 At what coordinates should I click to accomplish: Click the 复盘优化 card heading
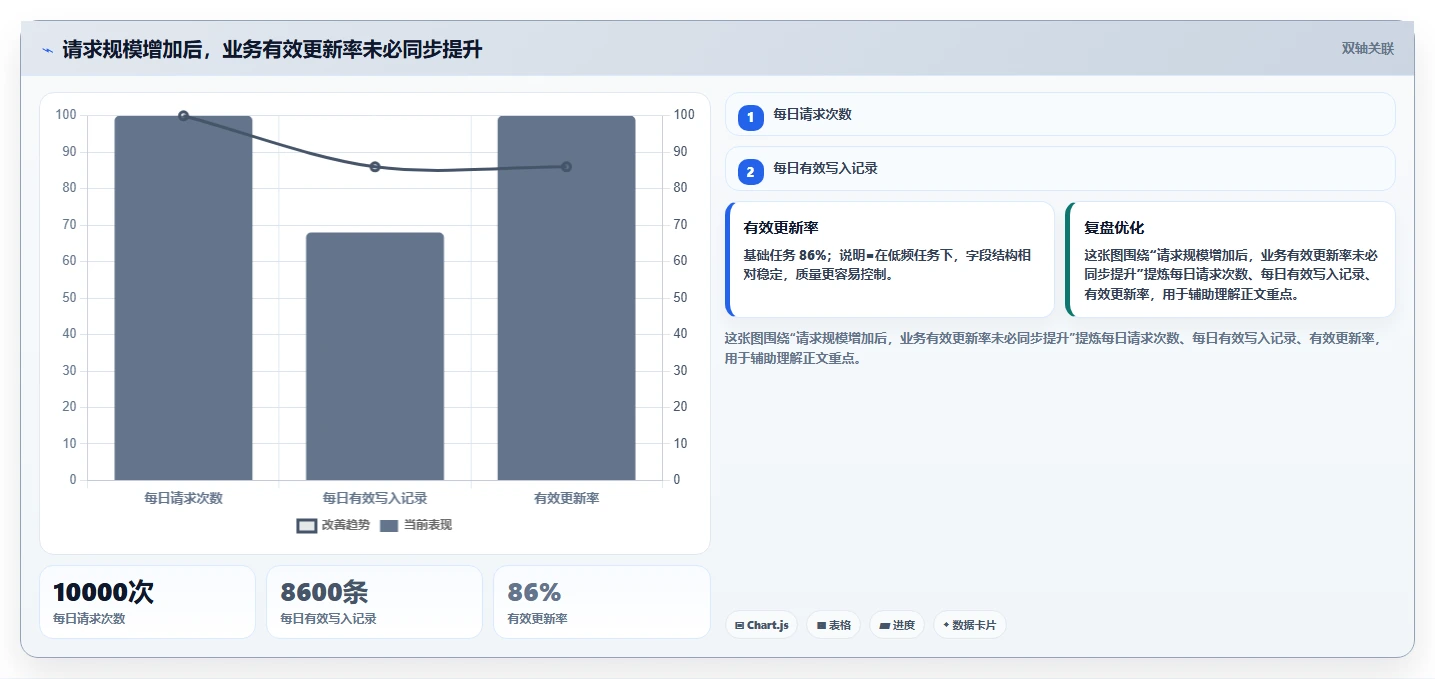click(x=1114, y=228)
